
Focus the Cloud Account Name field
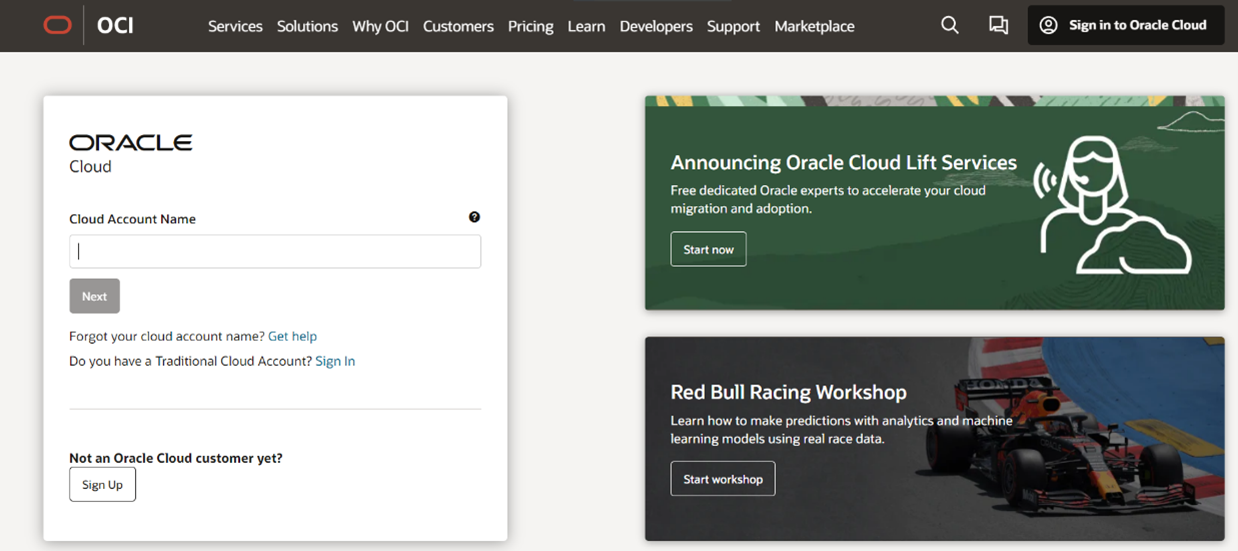(275, 251)
